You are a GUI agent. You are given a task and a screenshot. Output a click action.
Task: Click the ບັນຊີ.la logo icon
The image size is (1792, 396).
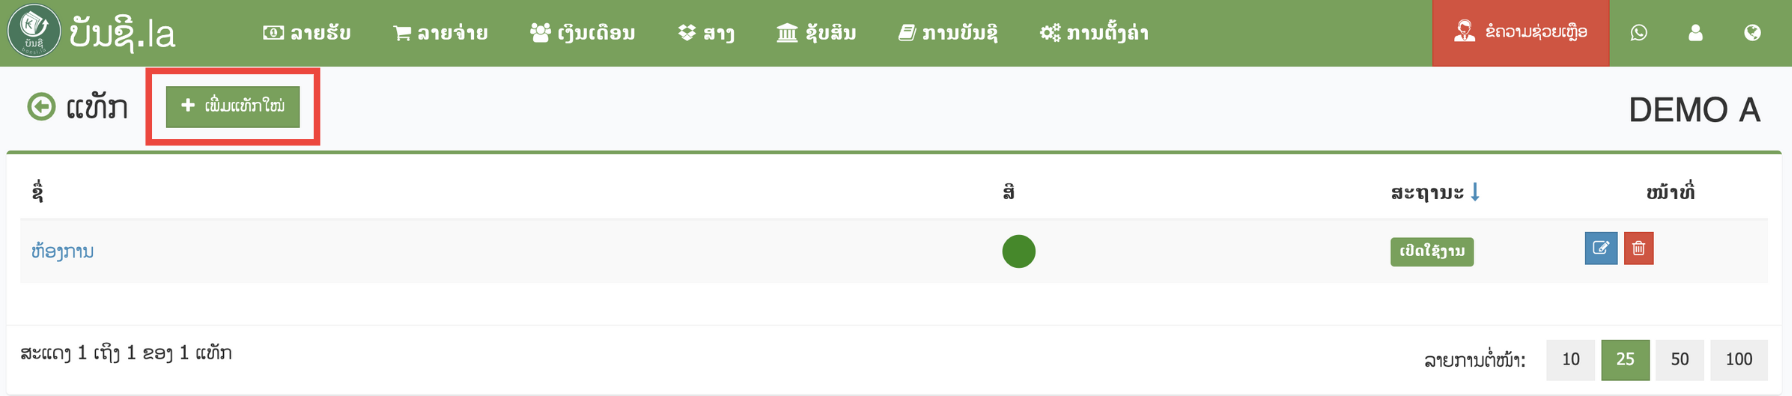33,32
